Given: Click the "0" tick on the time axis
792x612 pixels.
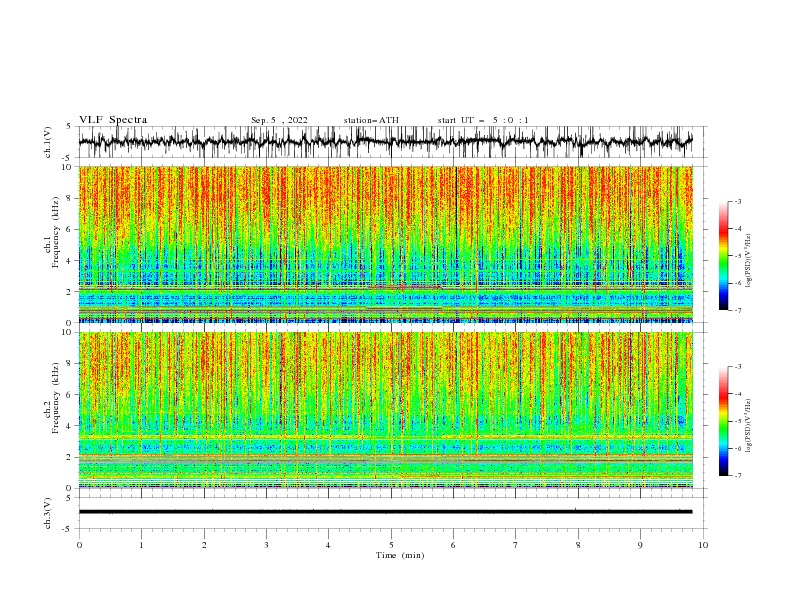Looking at the screenshot, I should pyautogui.click(x=79, y=545).
